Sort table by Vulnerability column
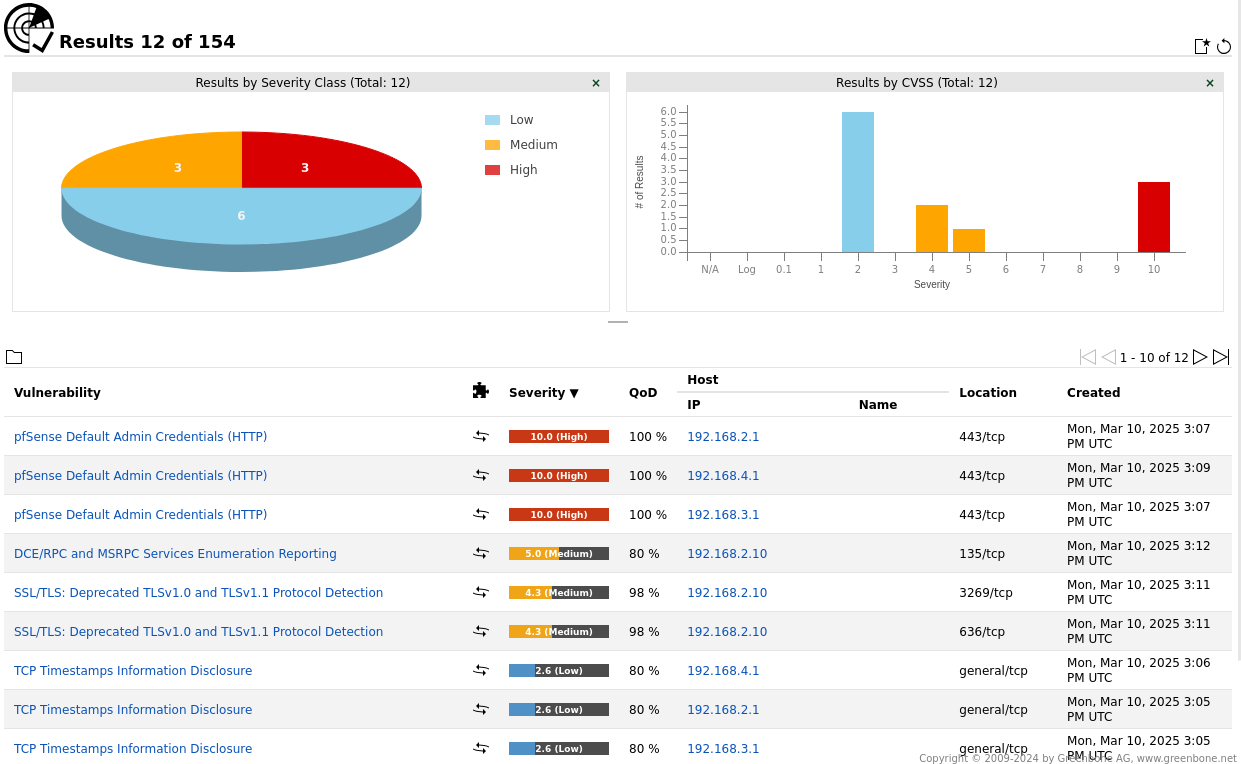The height and width of the screenshot is (764, 1241). pos(57,393)
